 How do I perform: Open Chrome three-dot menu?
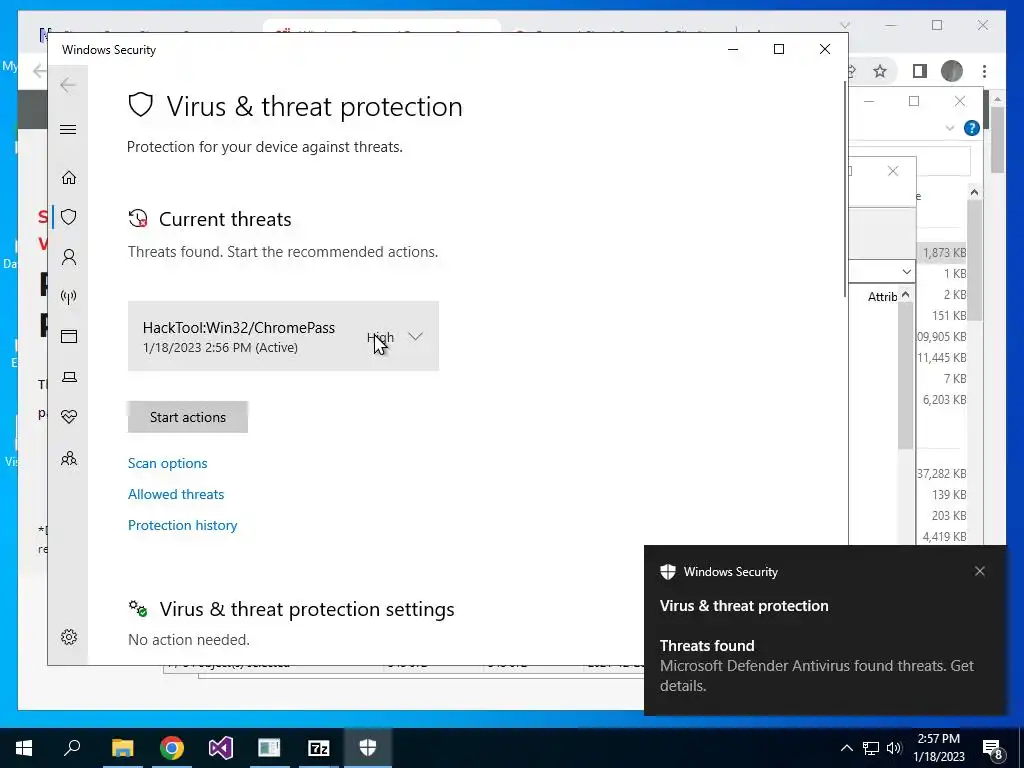tap(984, 71)
